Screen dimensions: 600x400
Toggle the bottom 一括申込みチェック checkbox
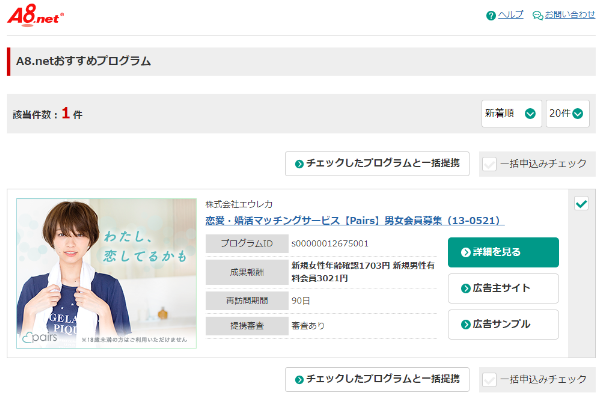489,380
